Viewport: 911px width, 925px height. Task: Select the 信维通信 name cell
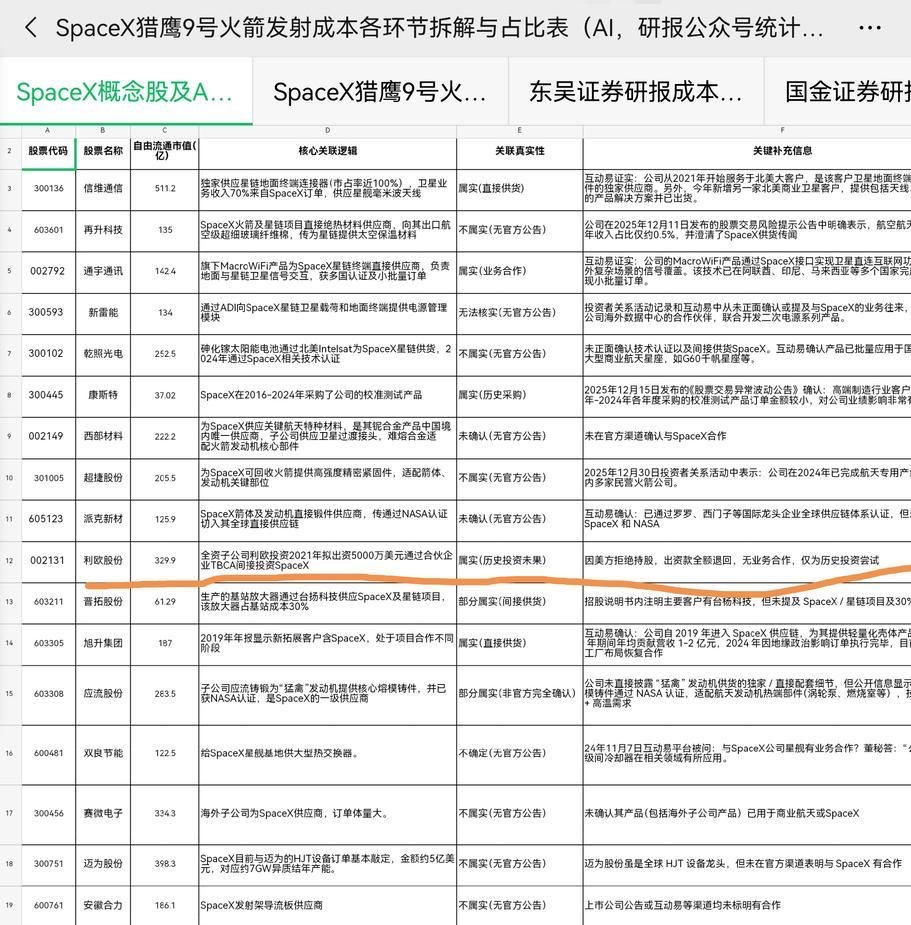point(103,189)
